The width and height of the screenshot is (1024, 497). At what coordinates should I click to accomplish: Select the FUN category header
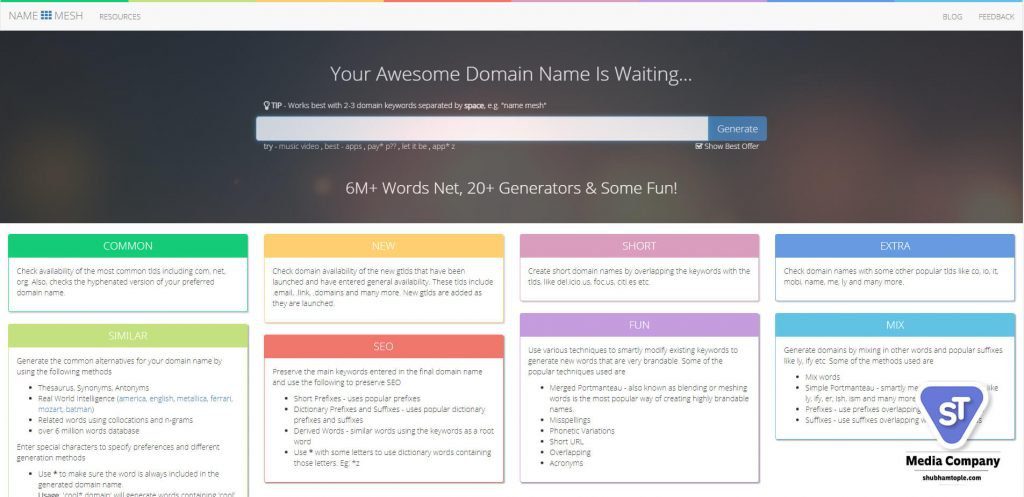click(x=639, y=325)
